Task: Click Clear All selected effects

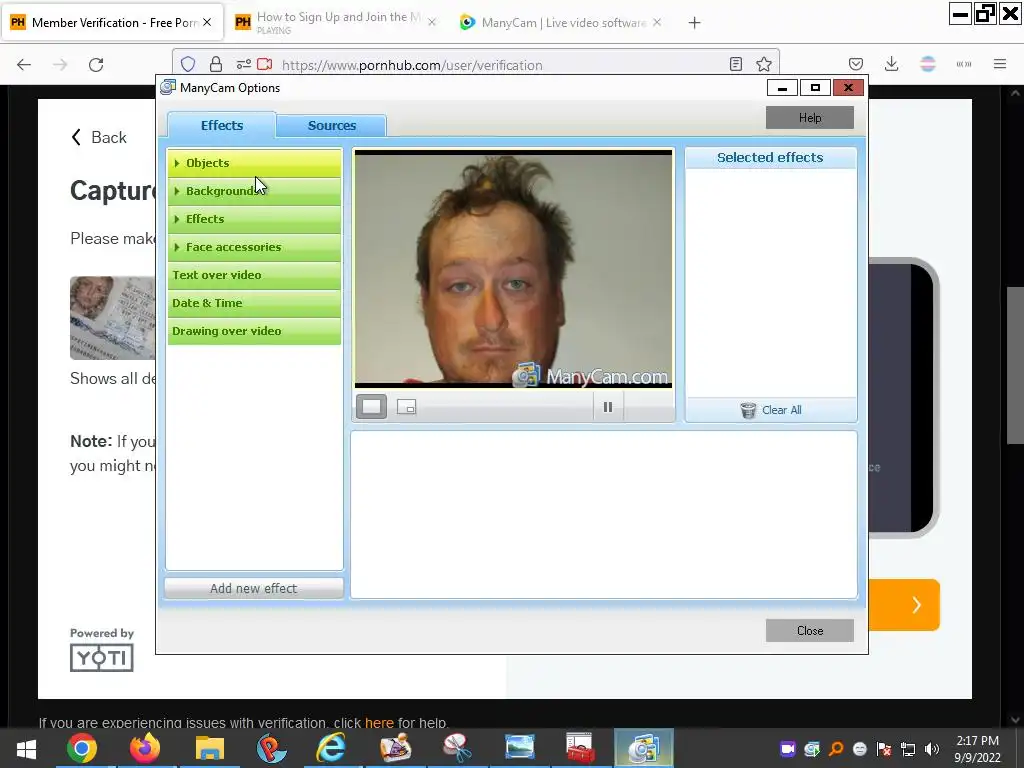Action: tap(771, 410)
